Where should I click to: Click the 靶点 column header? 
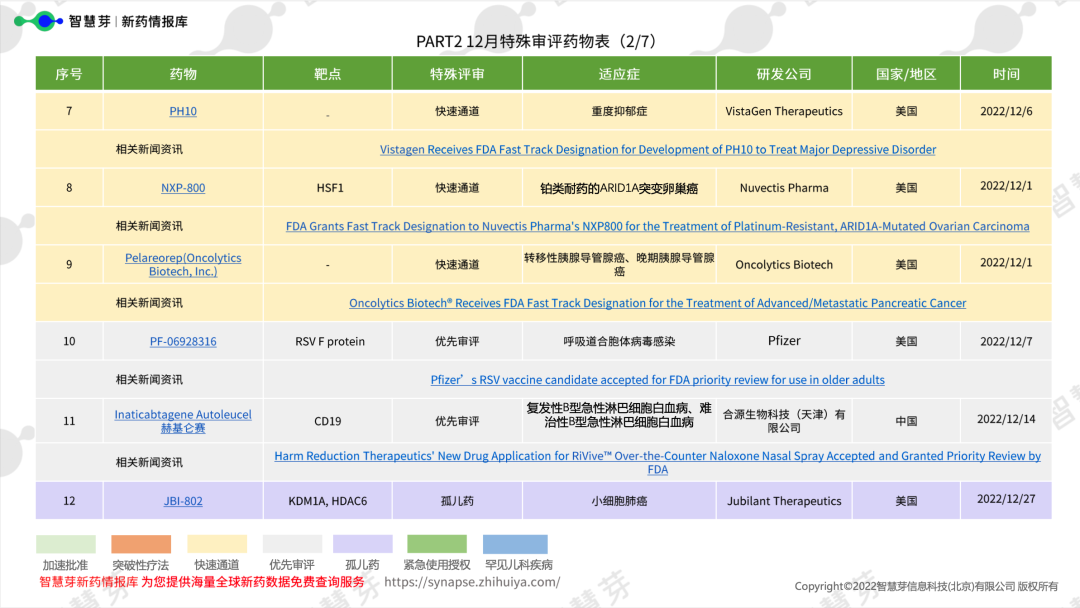pyautogui.click(x=328, y=74)
